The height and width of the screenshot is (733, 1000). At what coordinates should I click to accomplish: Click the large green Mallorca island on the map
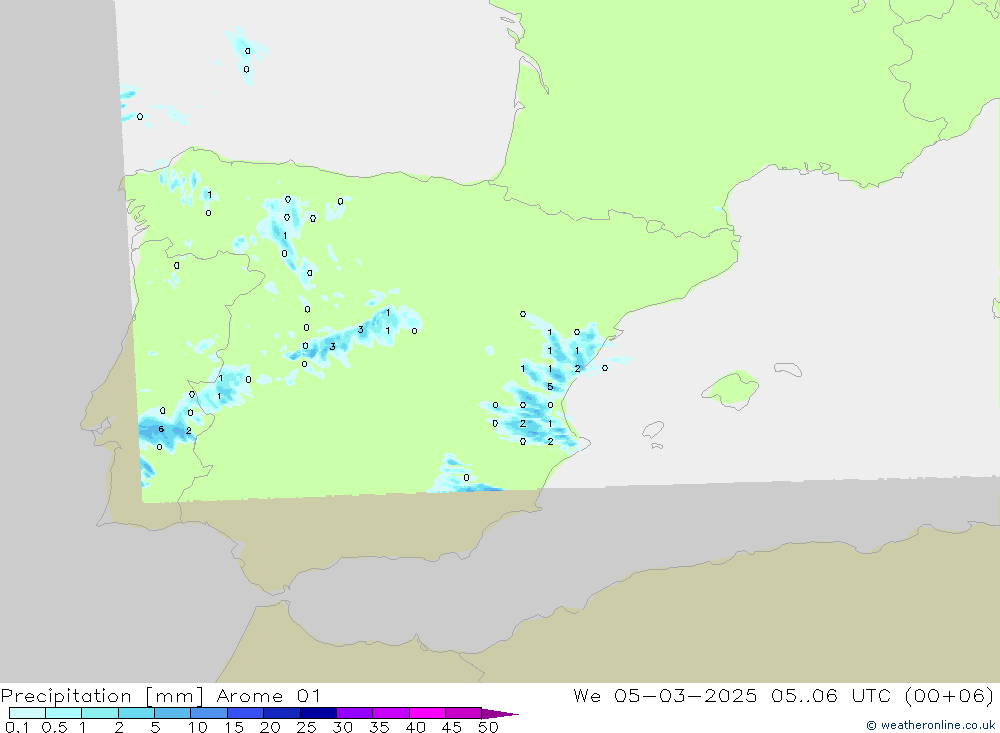click(x=731, y=389)
